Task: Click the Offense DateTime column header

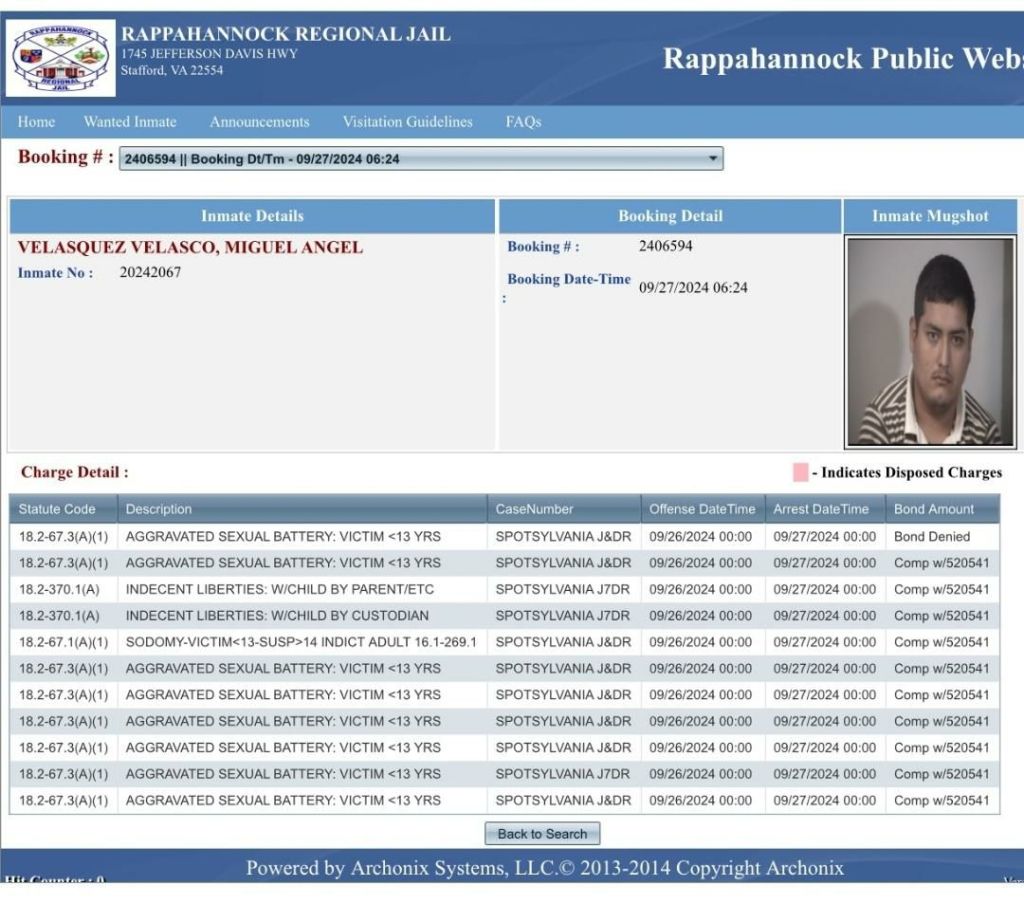Action: point(702,509)
